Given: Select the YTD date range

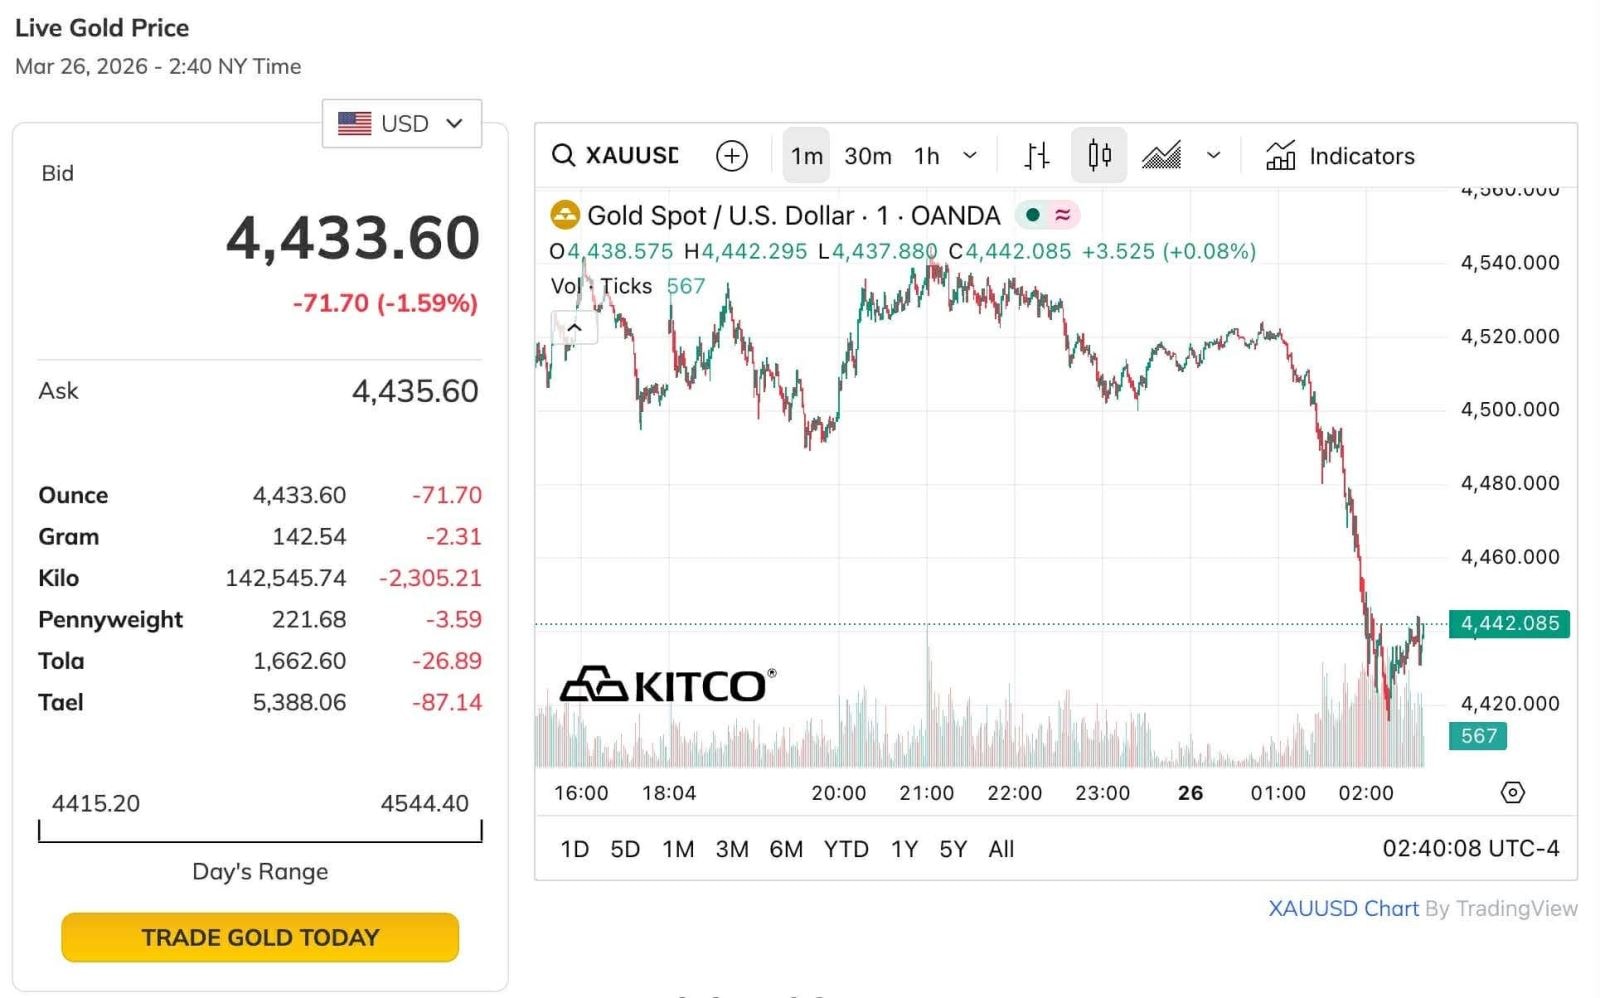Looking at the screenshot, I should click(846, 849).
